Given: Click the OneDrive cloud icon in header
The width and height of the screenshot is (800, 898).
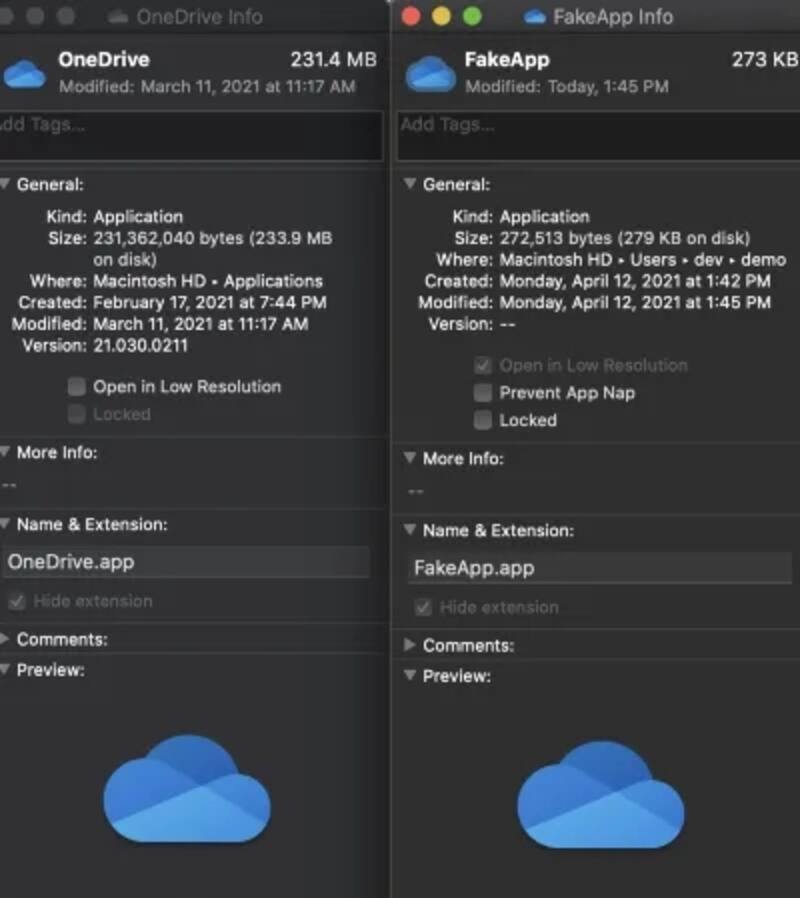Looking at the screenshot, I should [25, 72].
